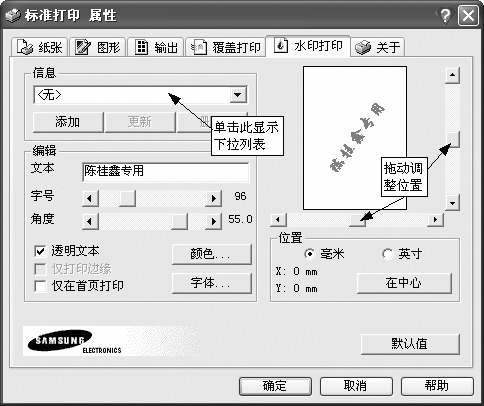Close the 标准打印 属性 dialog
Image resolution: width=484 pixels, height=406 pixels.
tap(468, 15)
